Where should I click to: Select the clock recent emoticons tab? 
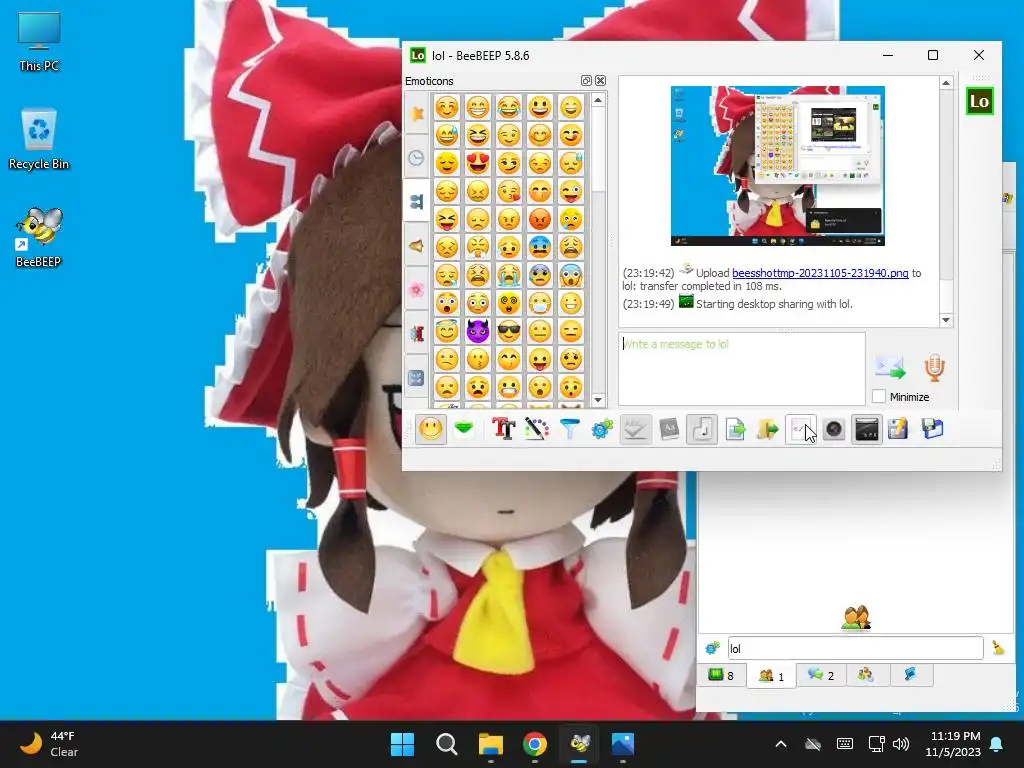(417, 157)
